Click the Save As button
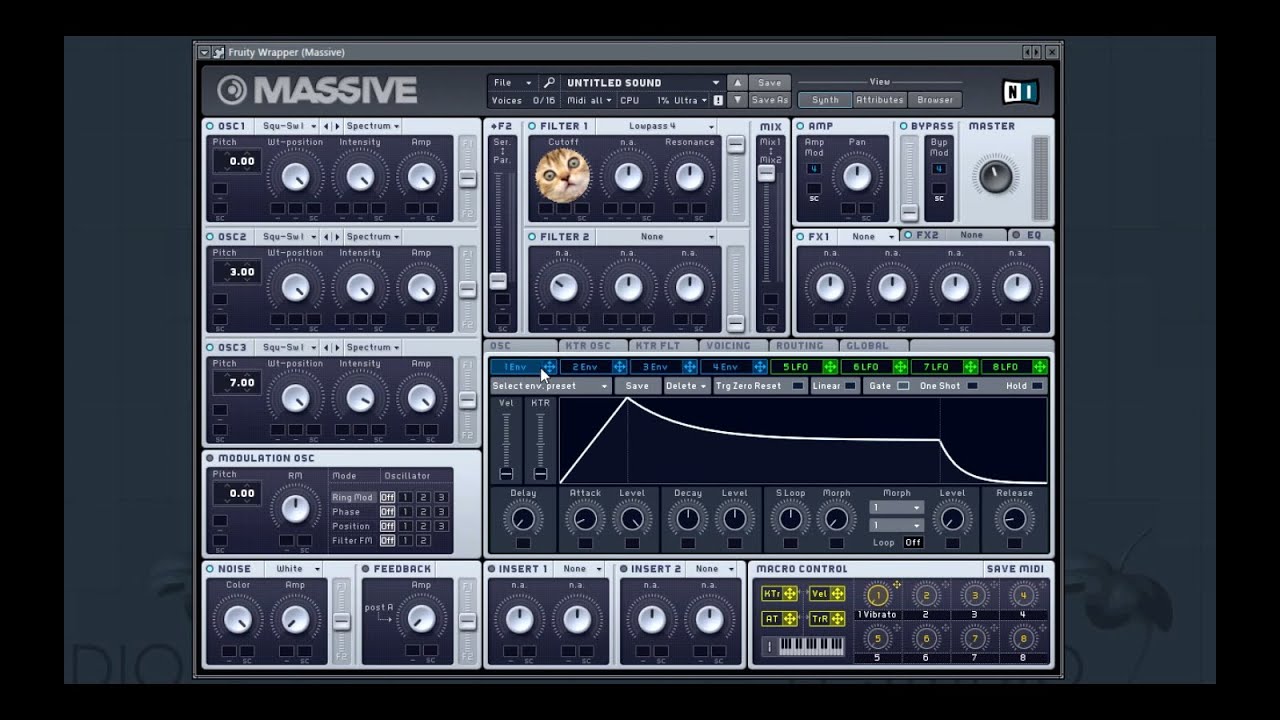Viewport: 1280px width, 720px height. click(769, 100)
